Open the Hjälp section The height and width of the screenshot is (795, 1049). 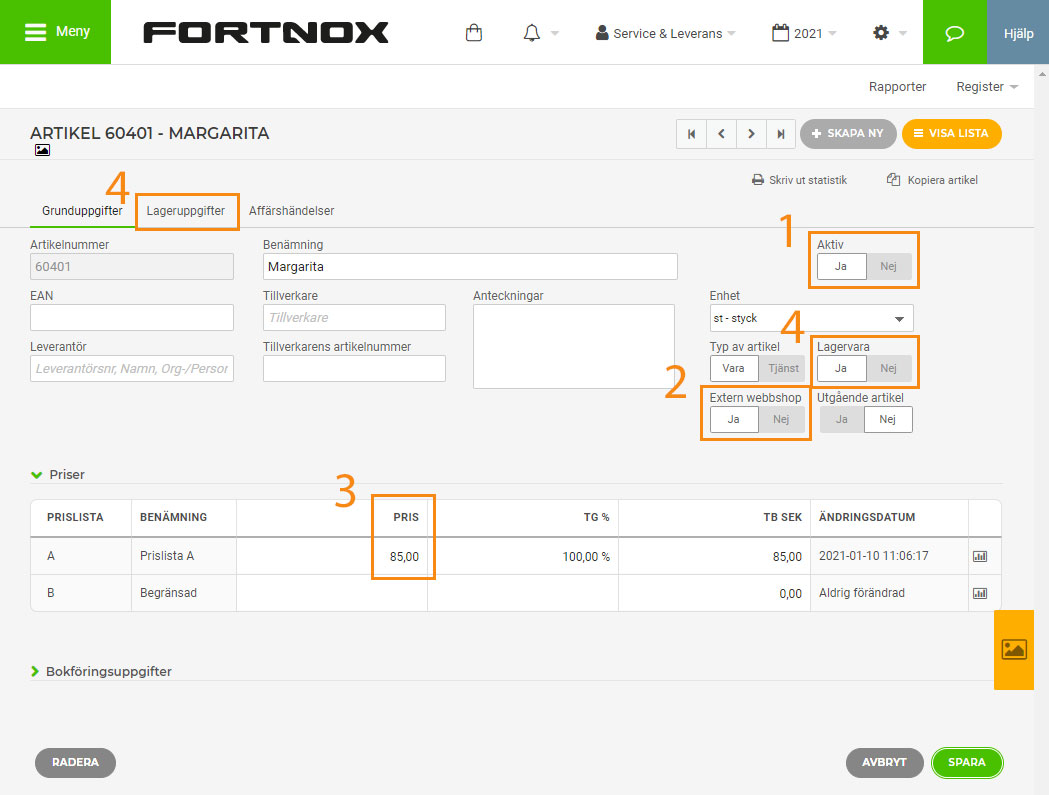tap(1018, 33)
